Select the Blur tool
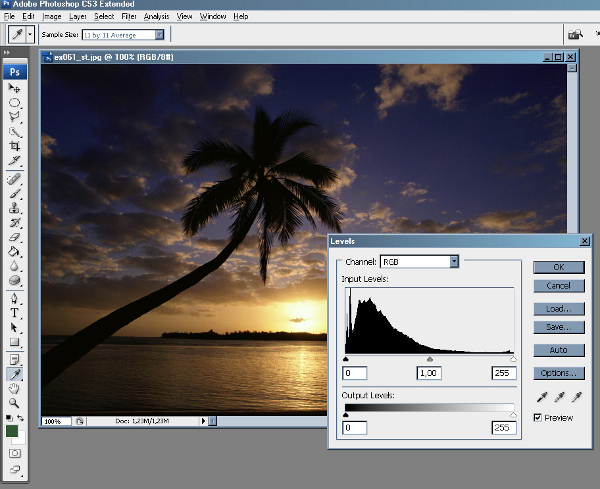This screenshot has height=489, width=600. coord(15,266)
